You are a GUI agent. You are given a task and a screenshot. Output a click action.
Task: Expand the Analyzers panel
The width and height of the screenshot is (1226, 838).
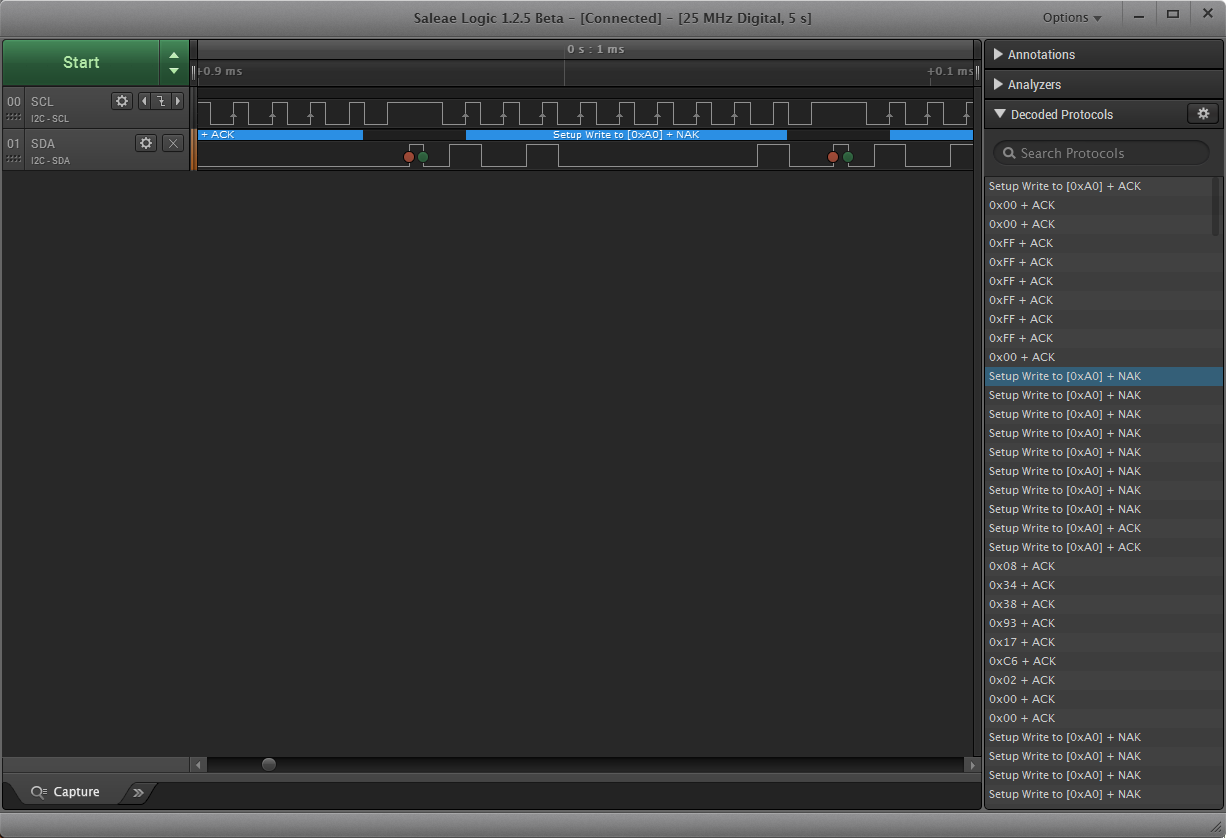(1104, 85)
